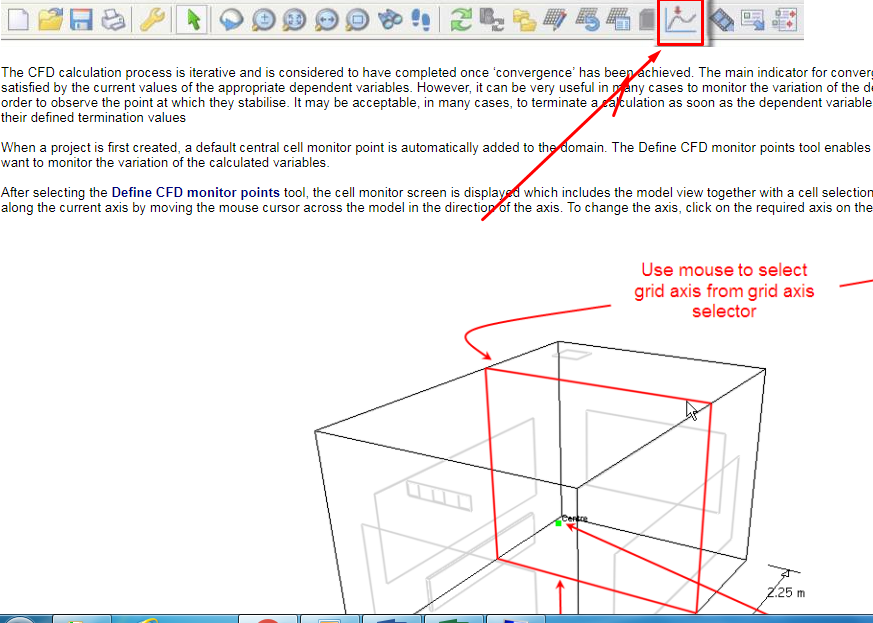The width and height of the screenshot is (873, 623).
Task: Click the picture with blue arrow icon
Action: point(753,20)
